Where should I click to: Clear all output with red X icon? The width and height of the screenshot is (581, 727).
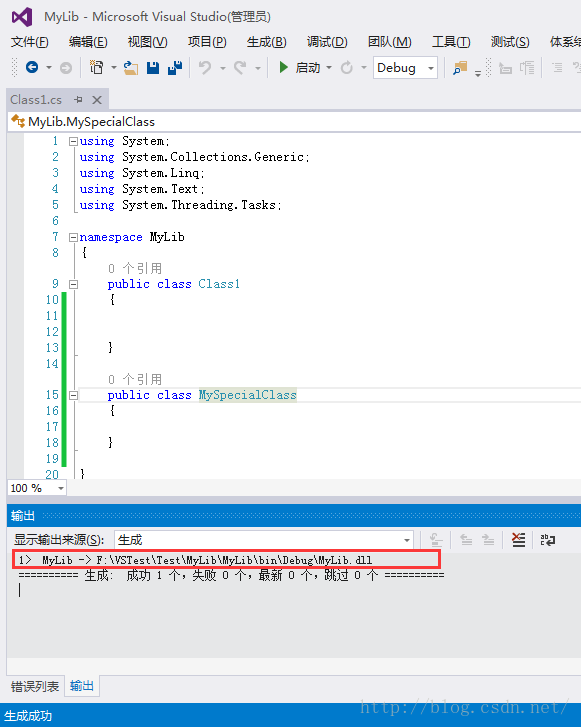point(518,540)
